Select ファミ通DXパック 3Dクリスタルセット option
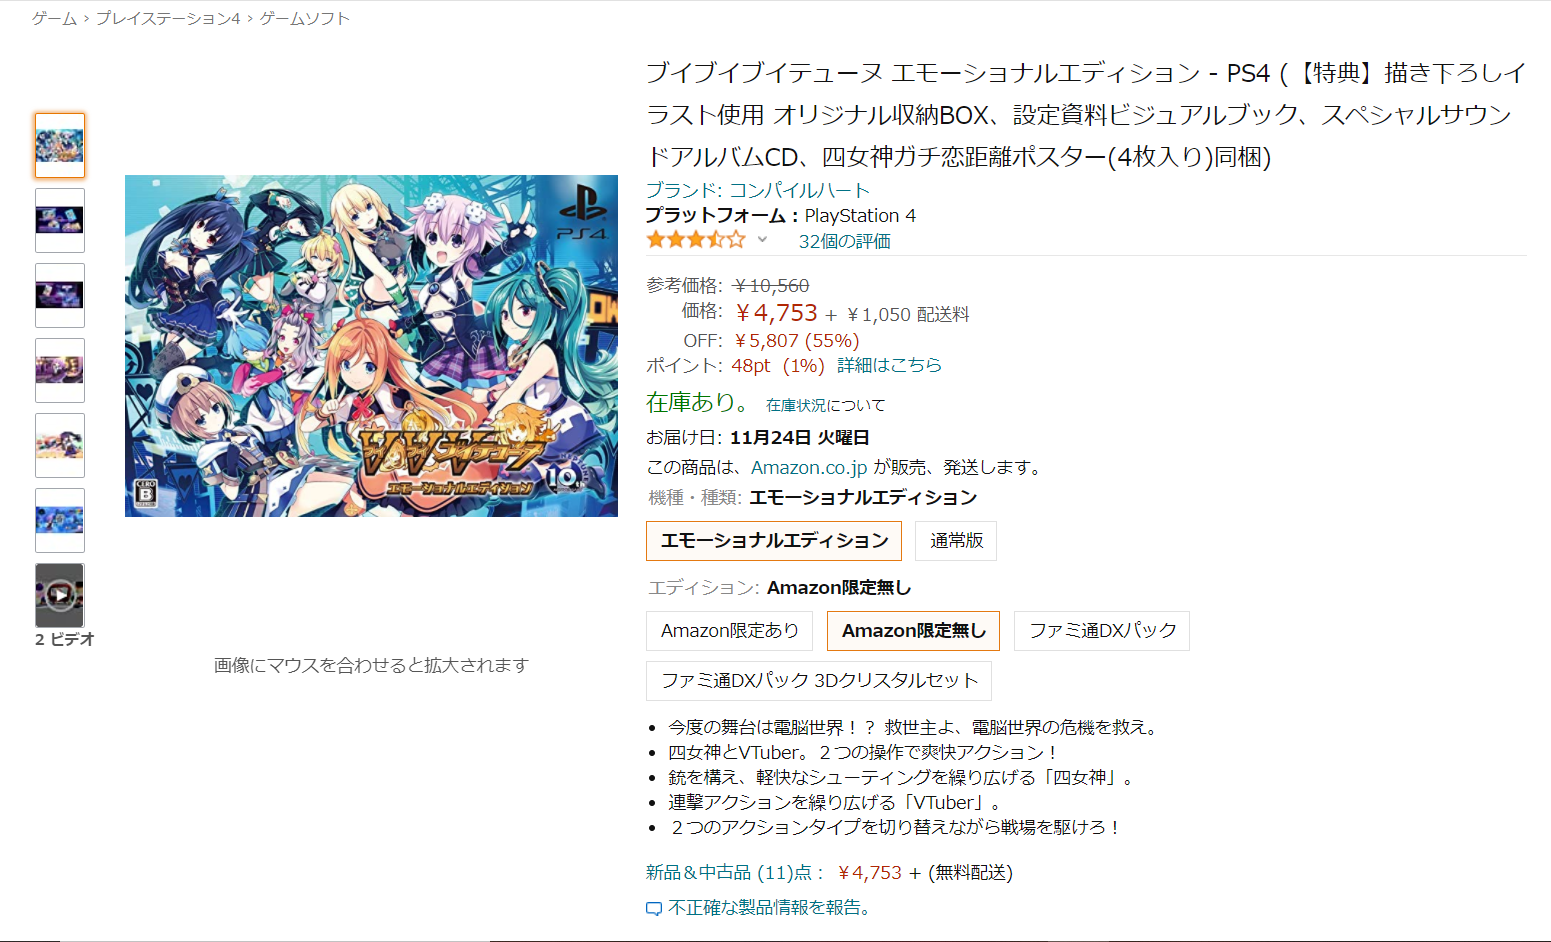Screen dimensions: 1551x942 pyautogui.click(x=819, y=681)
